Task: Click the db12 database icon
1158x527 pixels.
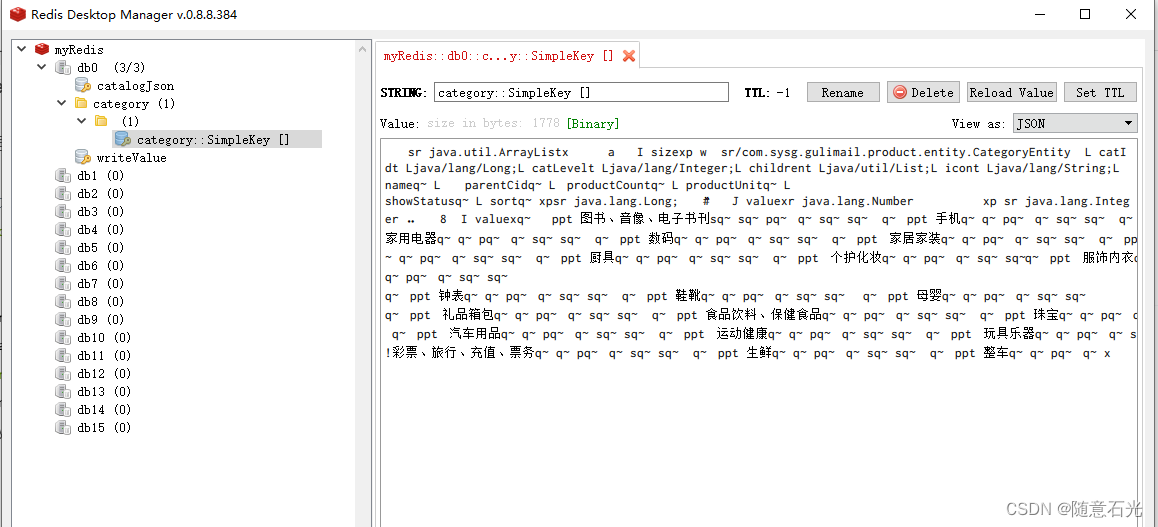Action: point(63,373)
